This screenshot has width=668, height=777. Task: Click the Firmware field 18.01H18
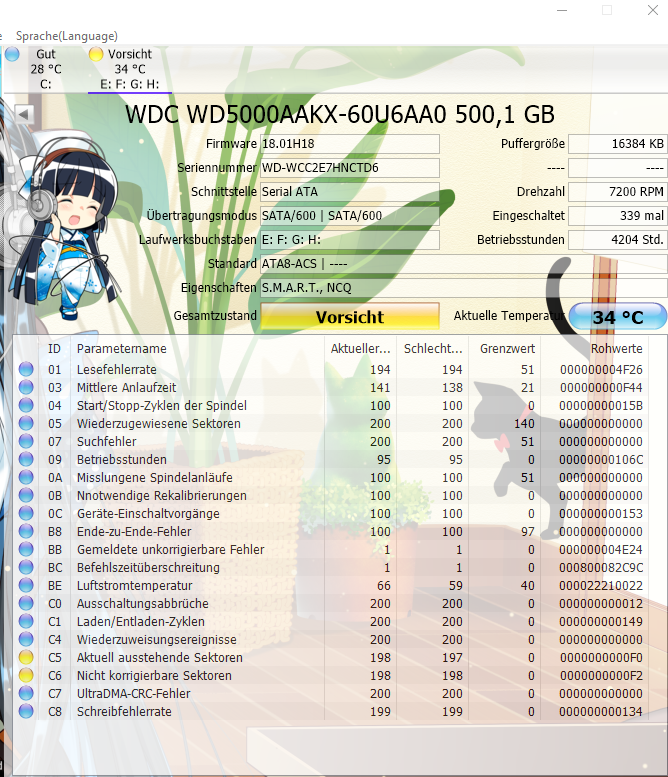click(x=350, y=144)
